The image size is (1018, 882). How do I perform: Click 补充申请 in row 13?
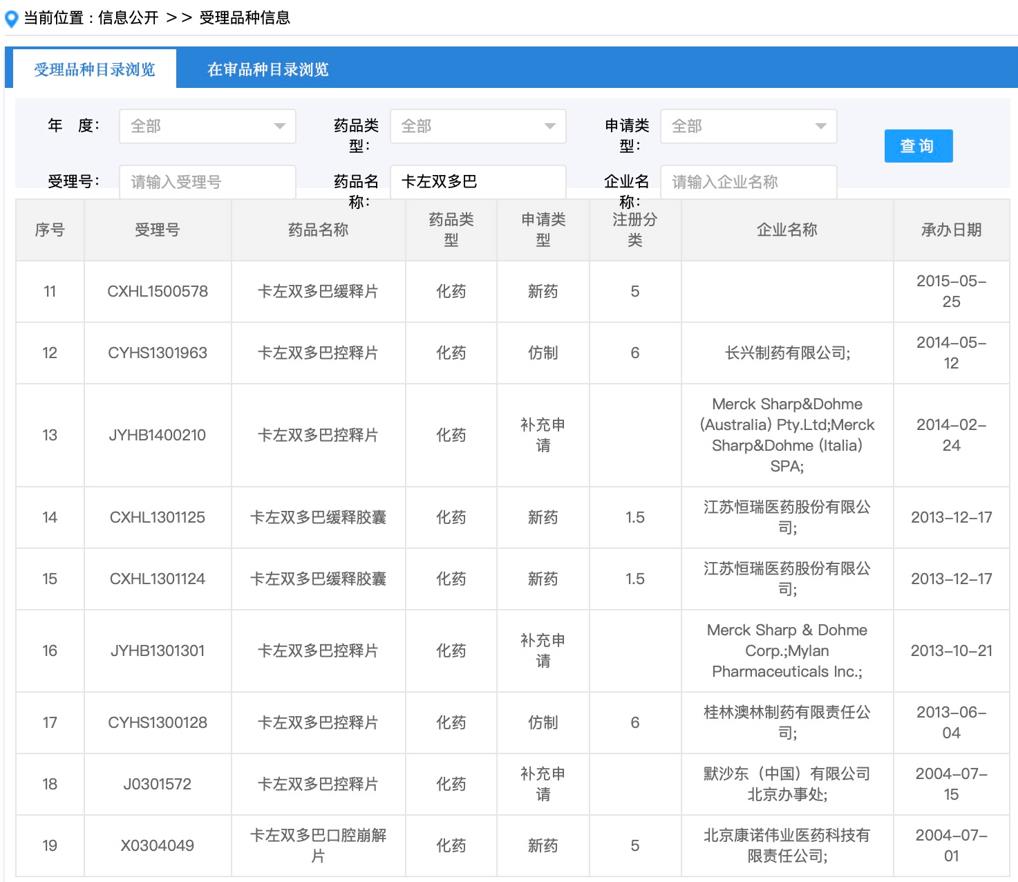(543, 435)
